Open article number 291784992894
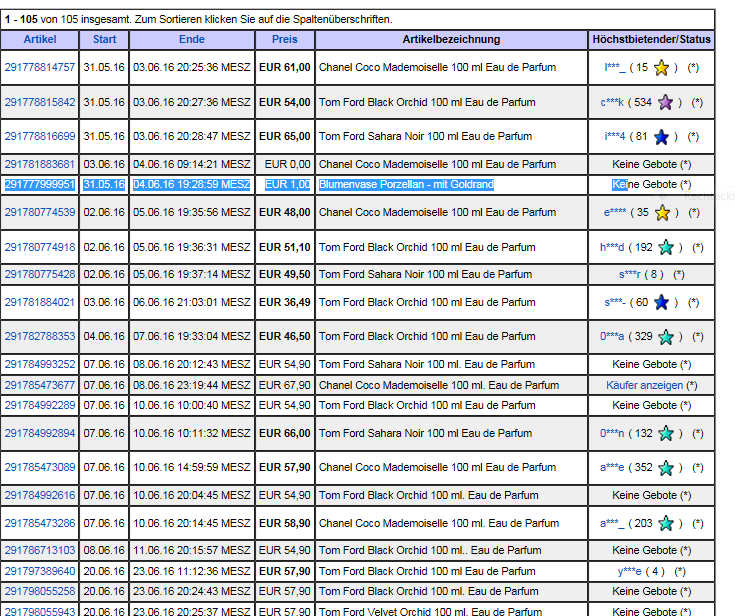 pos(40,433)
